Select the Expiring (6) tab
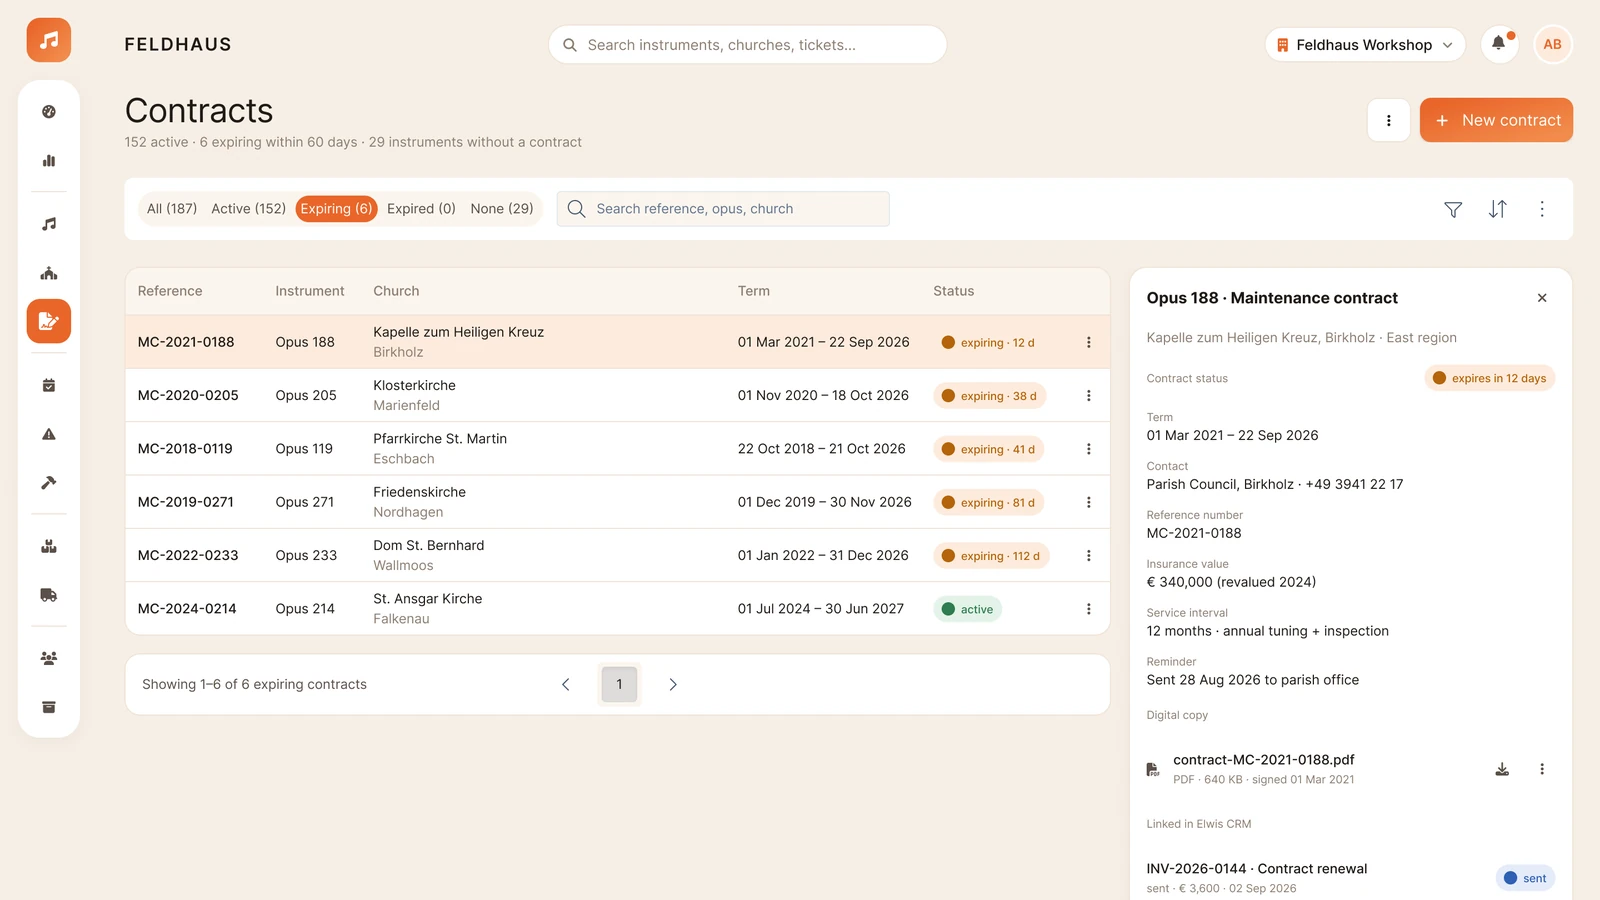This screenshot has width=1600, height=900. coord(336,209)
